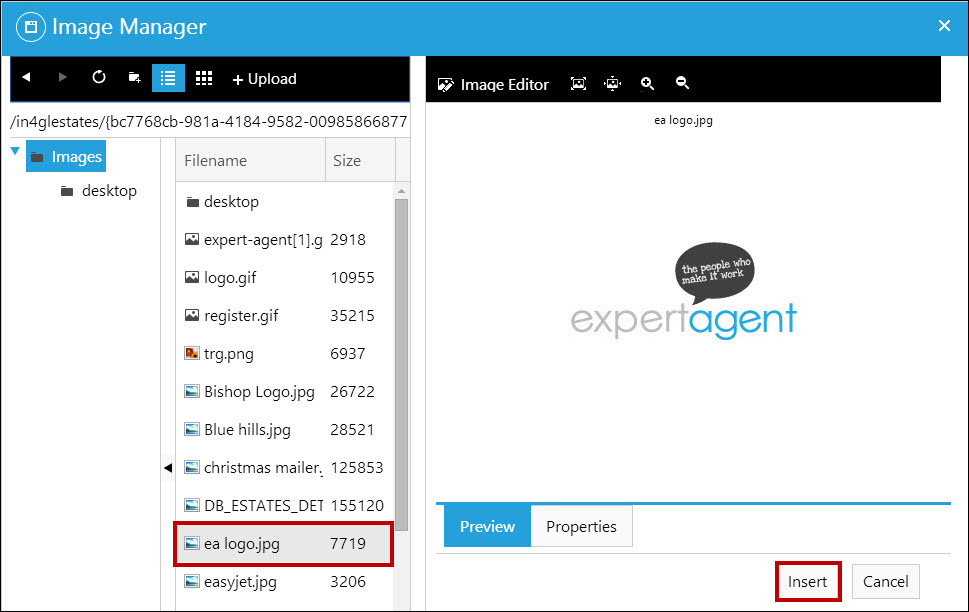
Task: Click the folder path field
Action: coord(209,122)
